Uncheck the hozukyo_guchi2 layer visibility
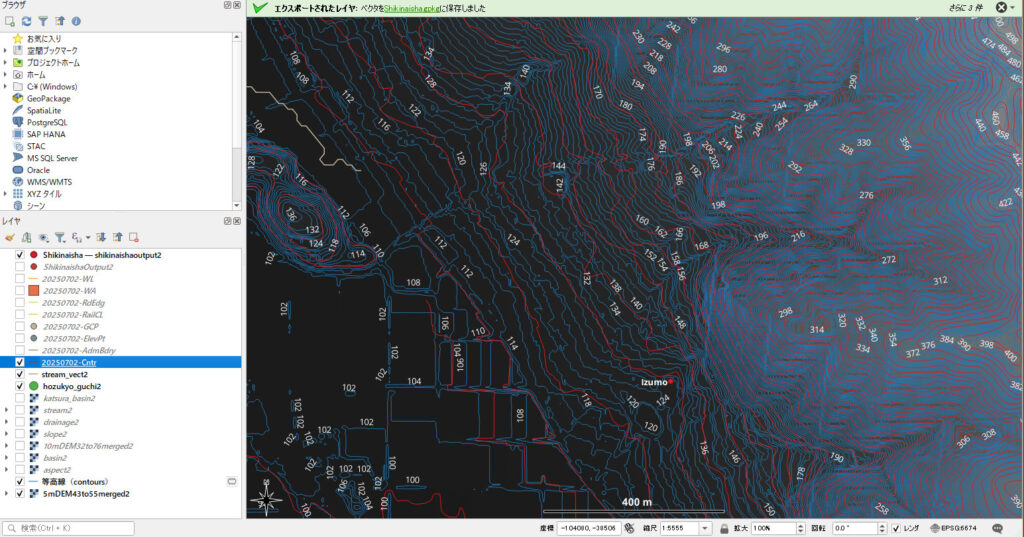 click(x=20, y=386)
